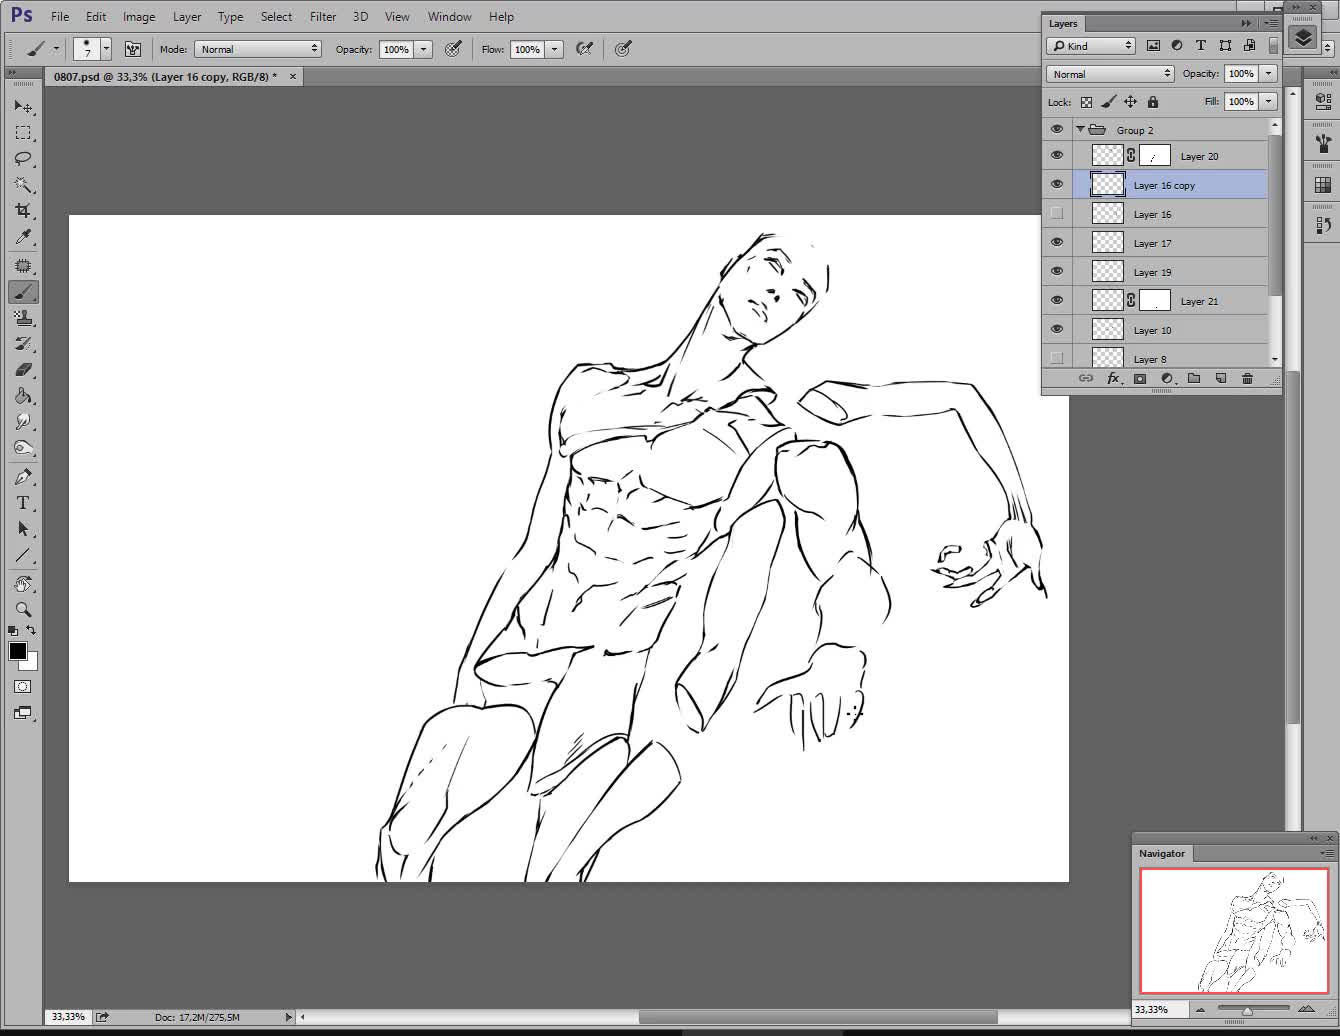The height and width of the screenshot is (1036, 1340).
Task: Select the Rectangular Marquee tool
Action: pos(23,132)
